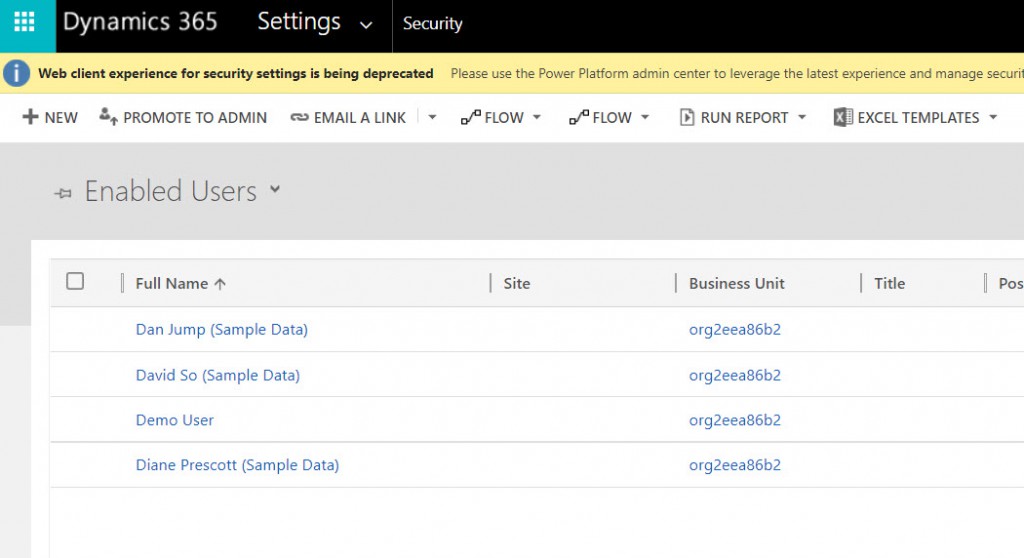Viewport: 1024px width, 558px height.
Task: Open the EXCEL TEMPLATES menu label
Action: pos(918,118)
